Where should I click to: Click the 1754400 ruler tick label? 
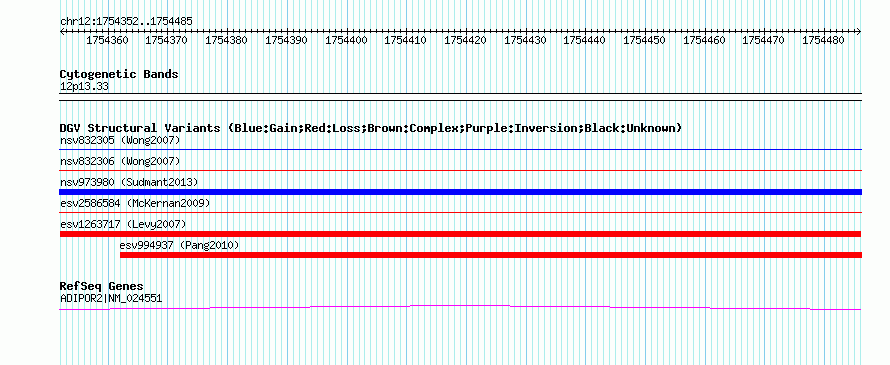(346, 41)
